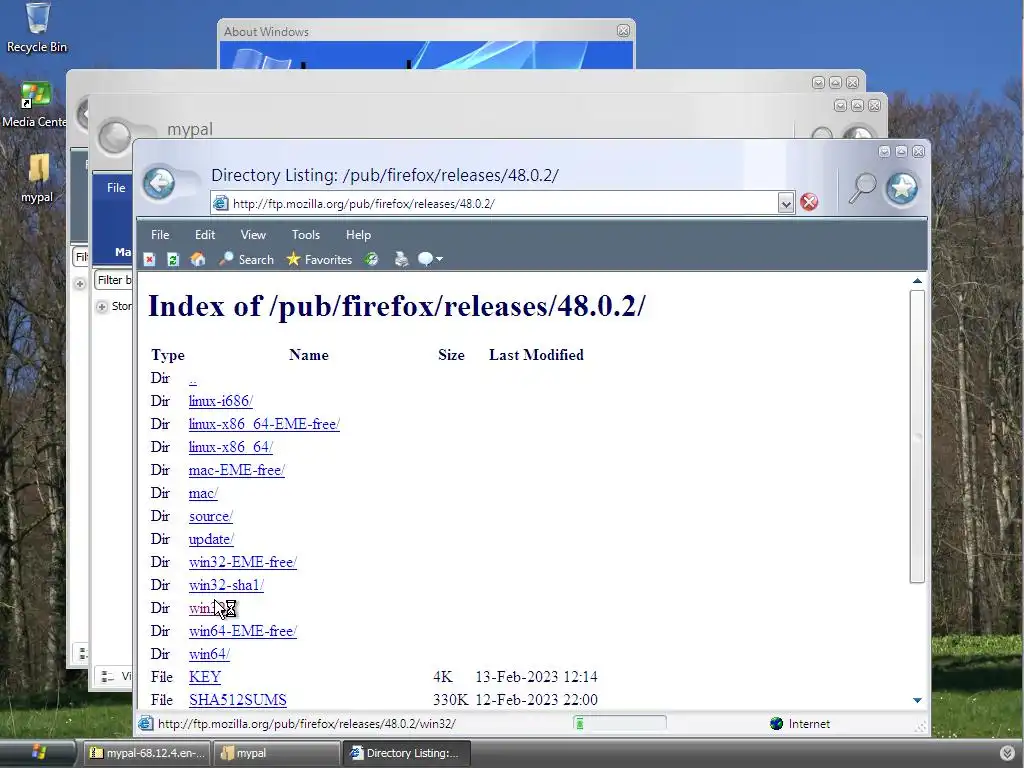Open the linux-x86_64/ directory link
Image resolution: width=1024 pixels, height=768 pixels.
click(231, 447)
